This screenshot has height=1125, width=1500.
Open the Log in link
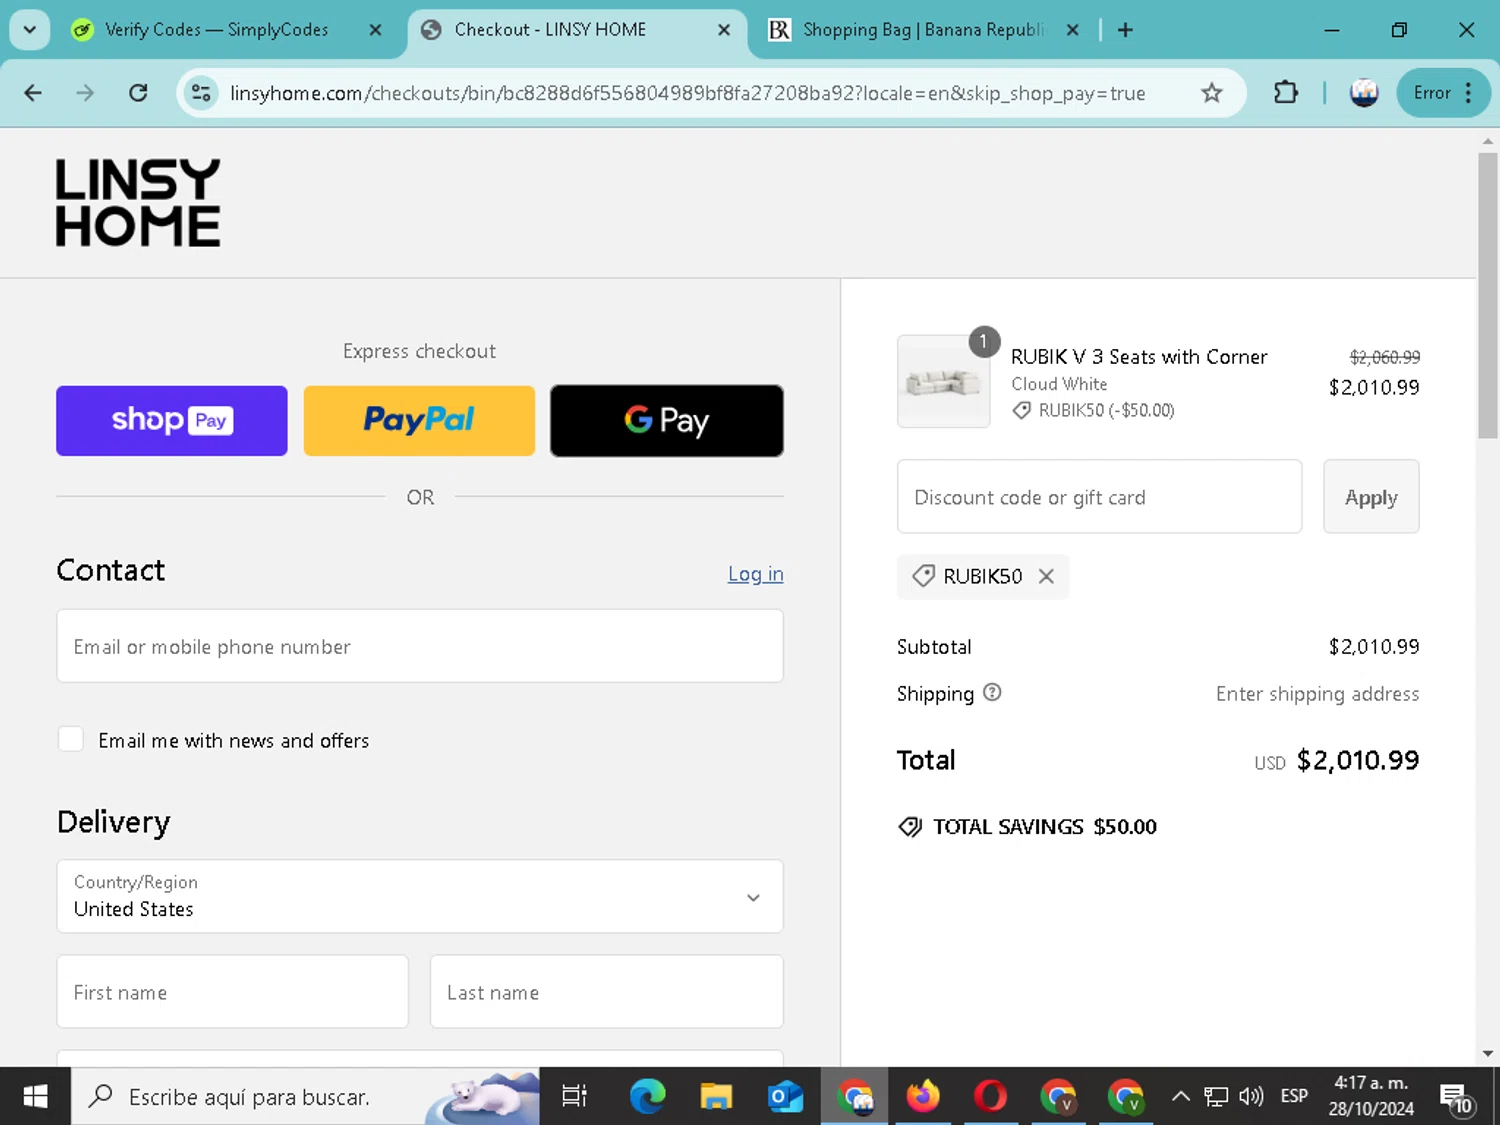tap(755, 574)
